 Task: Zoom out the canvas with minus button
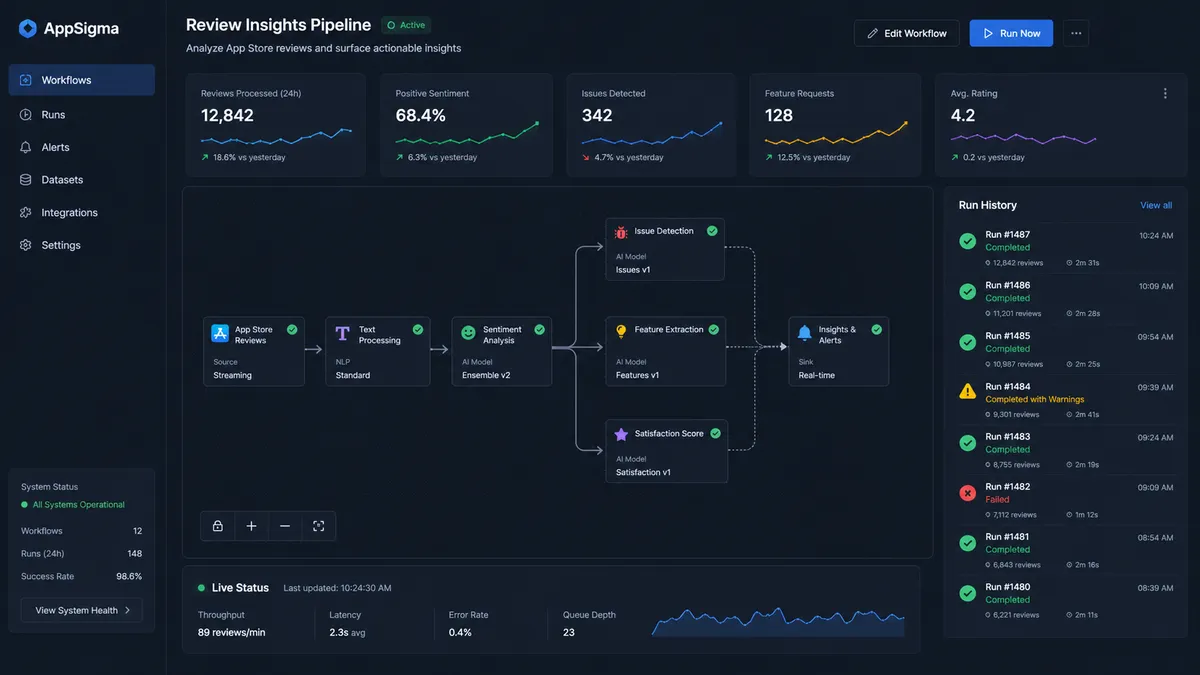pyautogui.click(x=285, y=526)
